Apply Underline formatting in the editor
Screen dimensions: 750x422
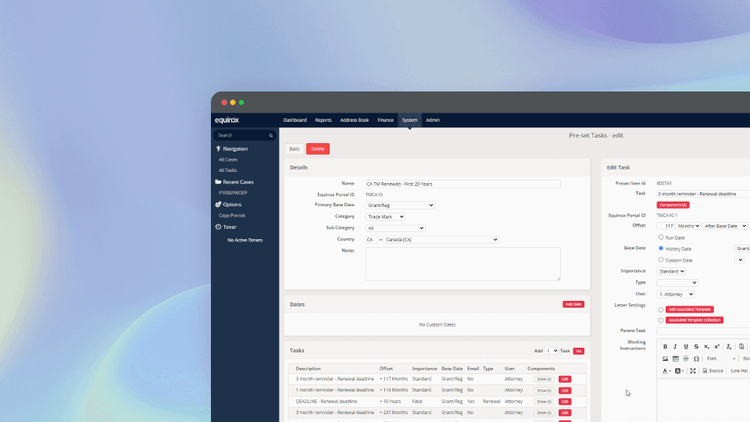tap(686, 346)
